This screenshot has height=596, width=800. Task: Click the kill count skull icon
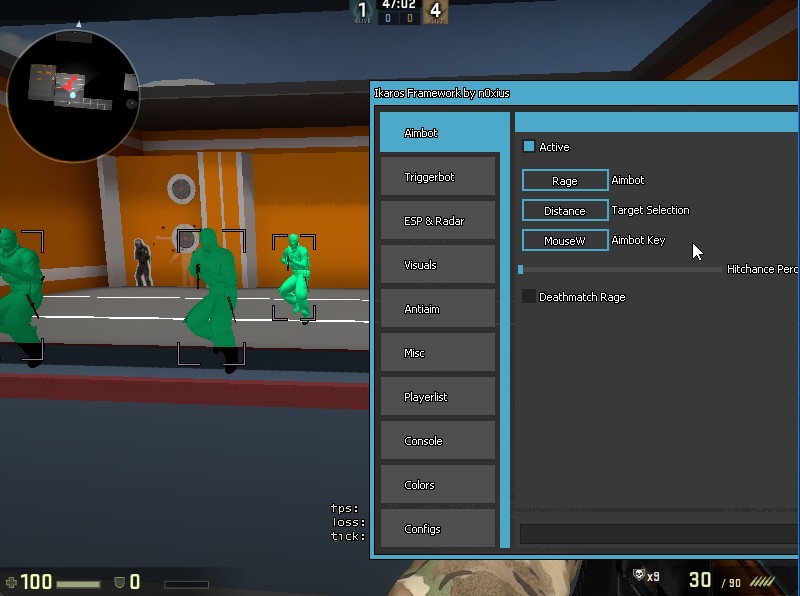click(638, 575)
